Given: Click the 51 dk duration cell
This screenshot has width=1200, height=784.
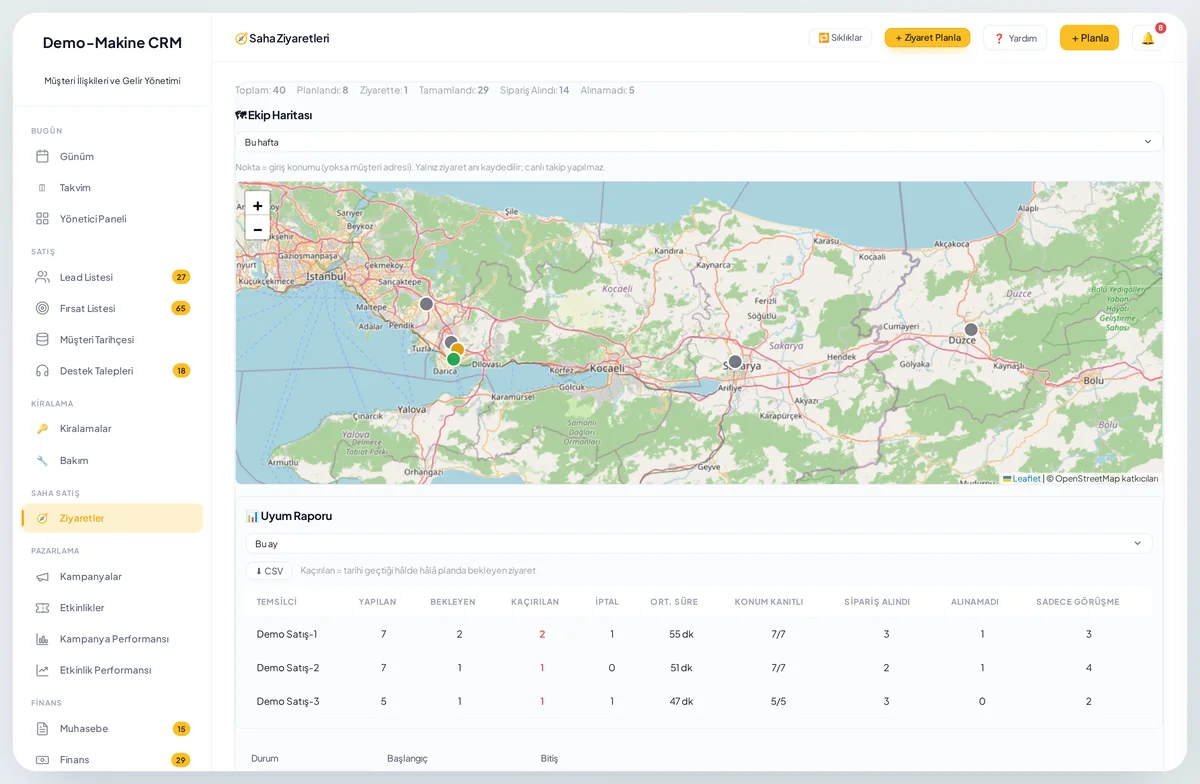Looking at the screenshot, I should coord(681,668).
